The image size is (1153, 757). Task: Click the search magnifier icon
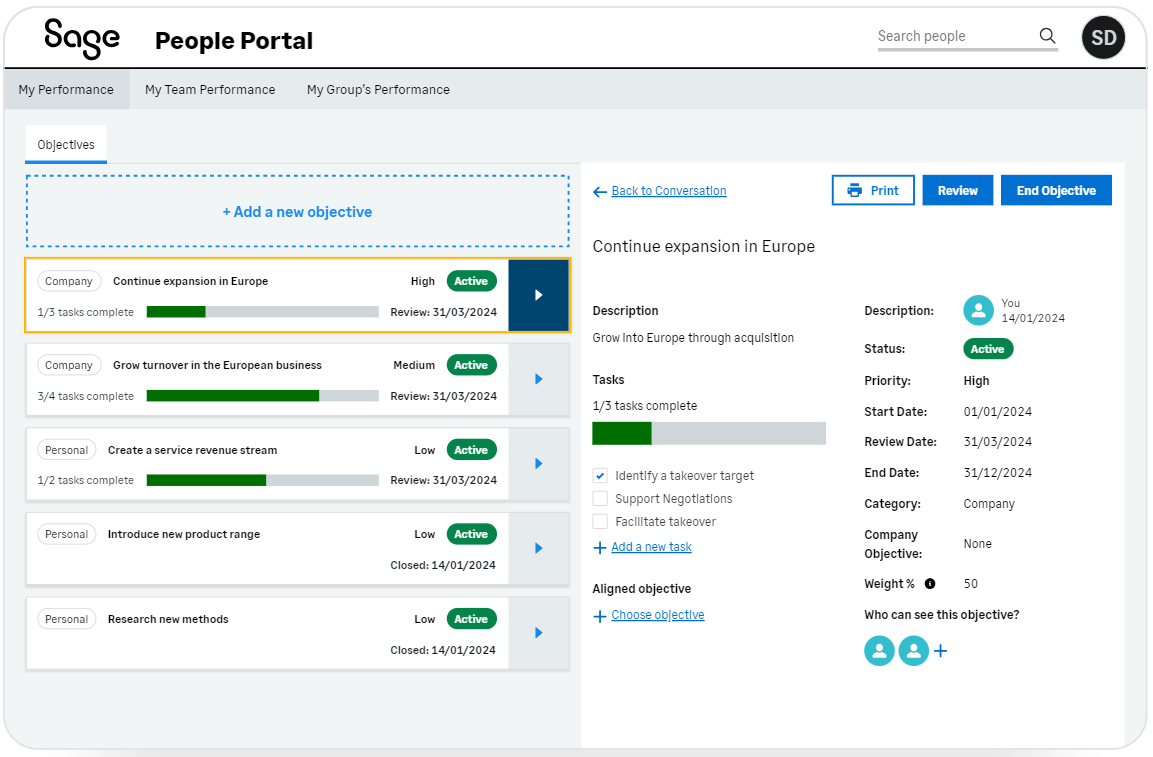(1047, 36)
